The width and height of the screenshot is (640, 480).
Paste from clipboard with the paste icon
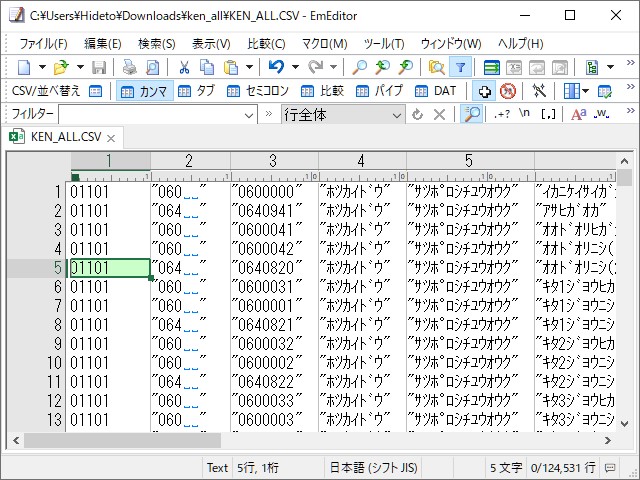(231, 67)
